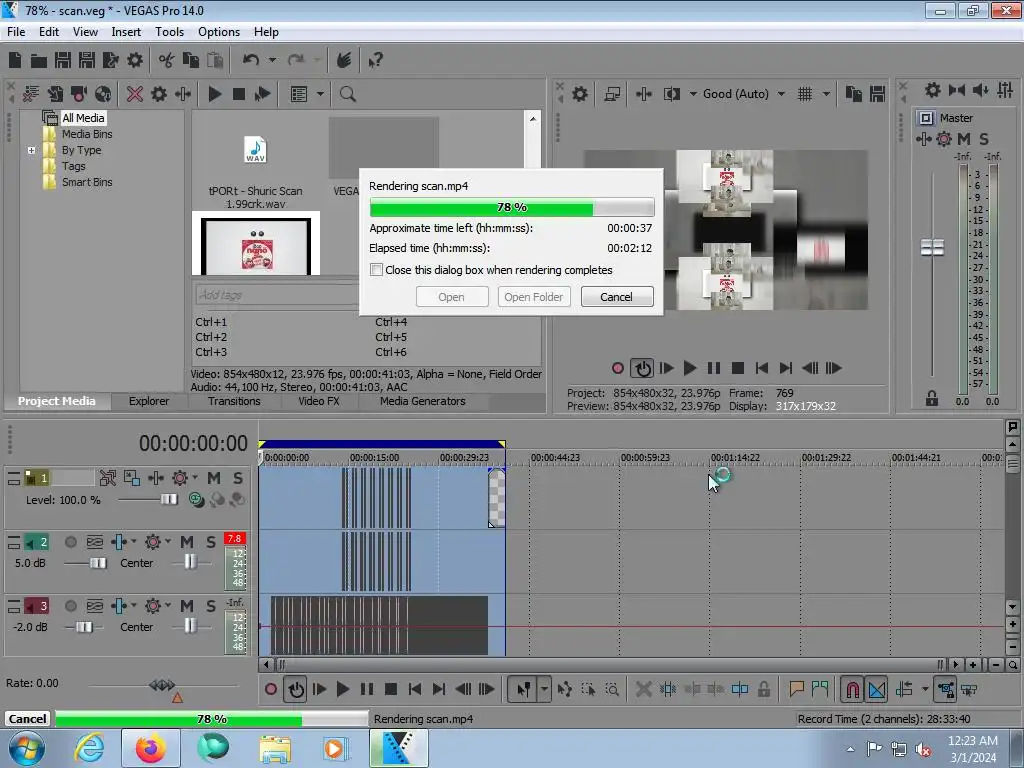Click track 2 FX icon
This screenshot has width=1024, height=768.
[x=119, y=542]
